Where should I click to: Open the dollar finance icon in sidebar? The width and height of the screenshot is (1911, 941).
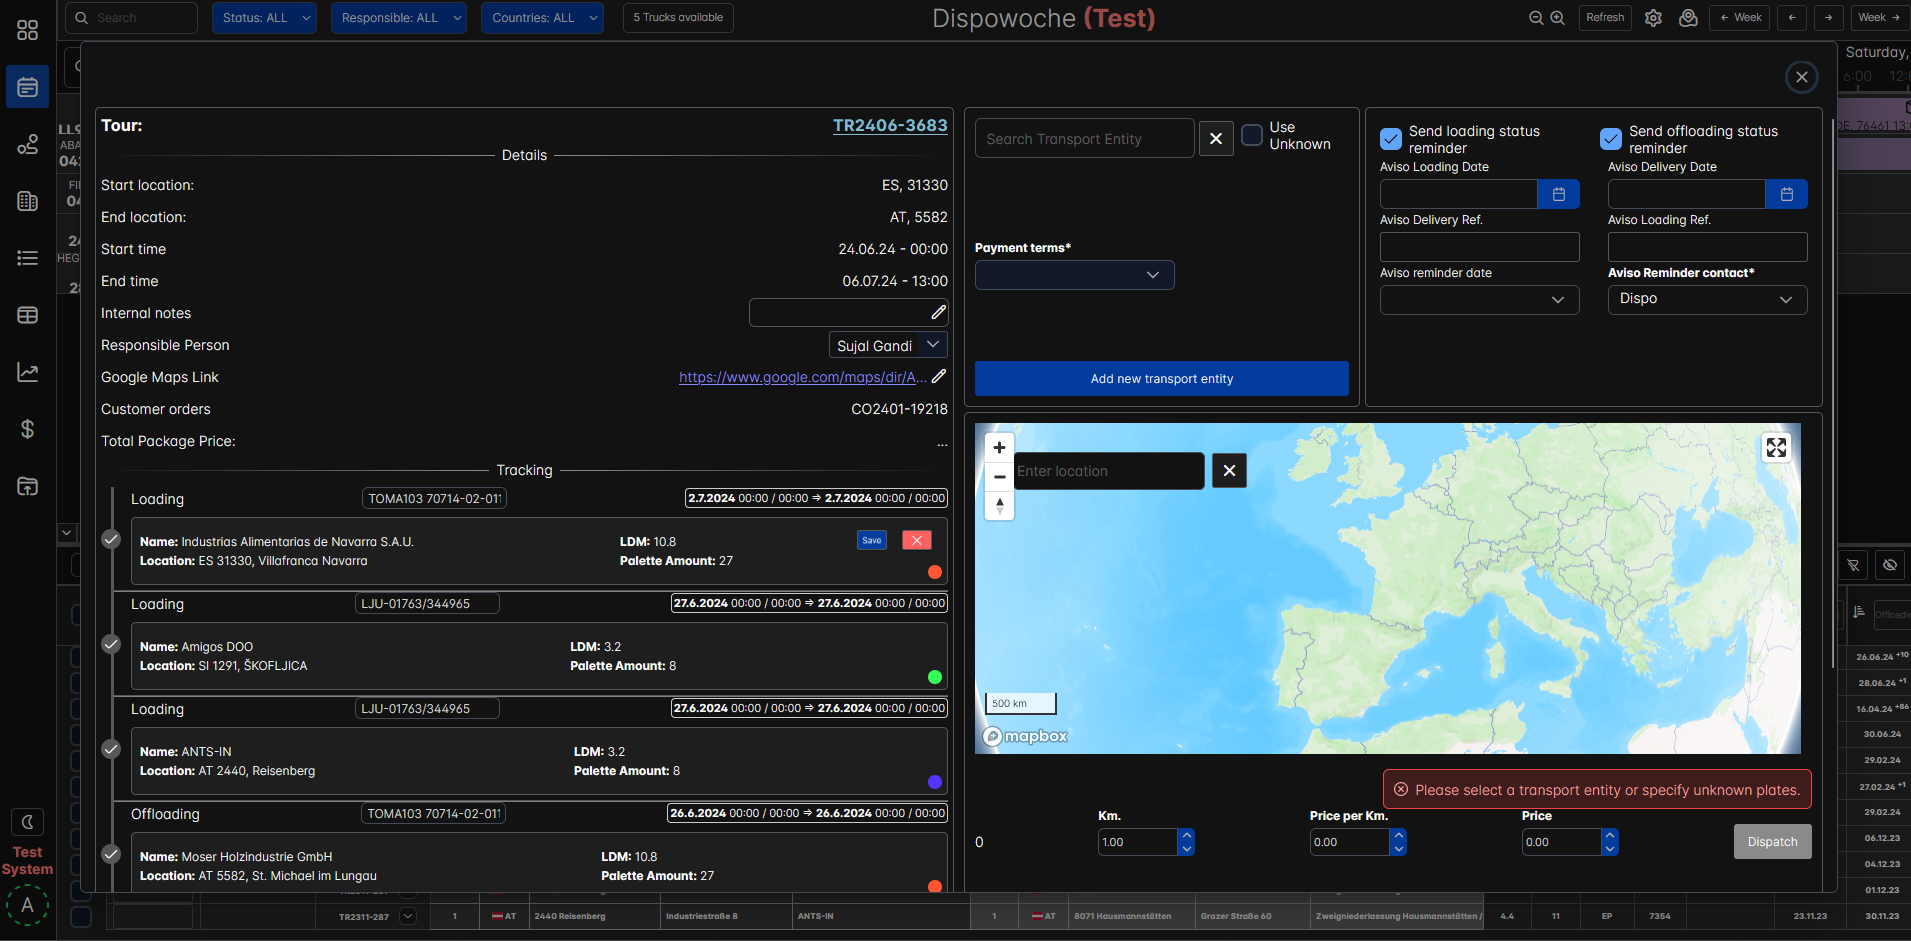(28, 429)
